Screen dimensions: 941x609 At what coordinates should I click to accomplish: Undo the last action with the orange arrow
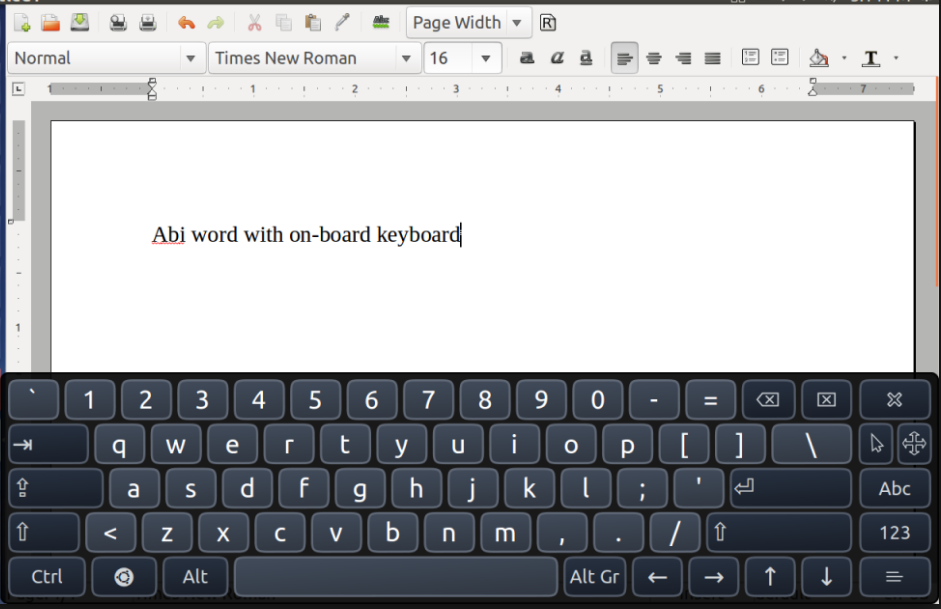coord(187,23)
